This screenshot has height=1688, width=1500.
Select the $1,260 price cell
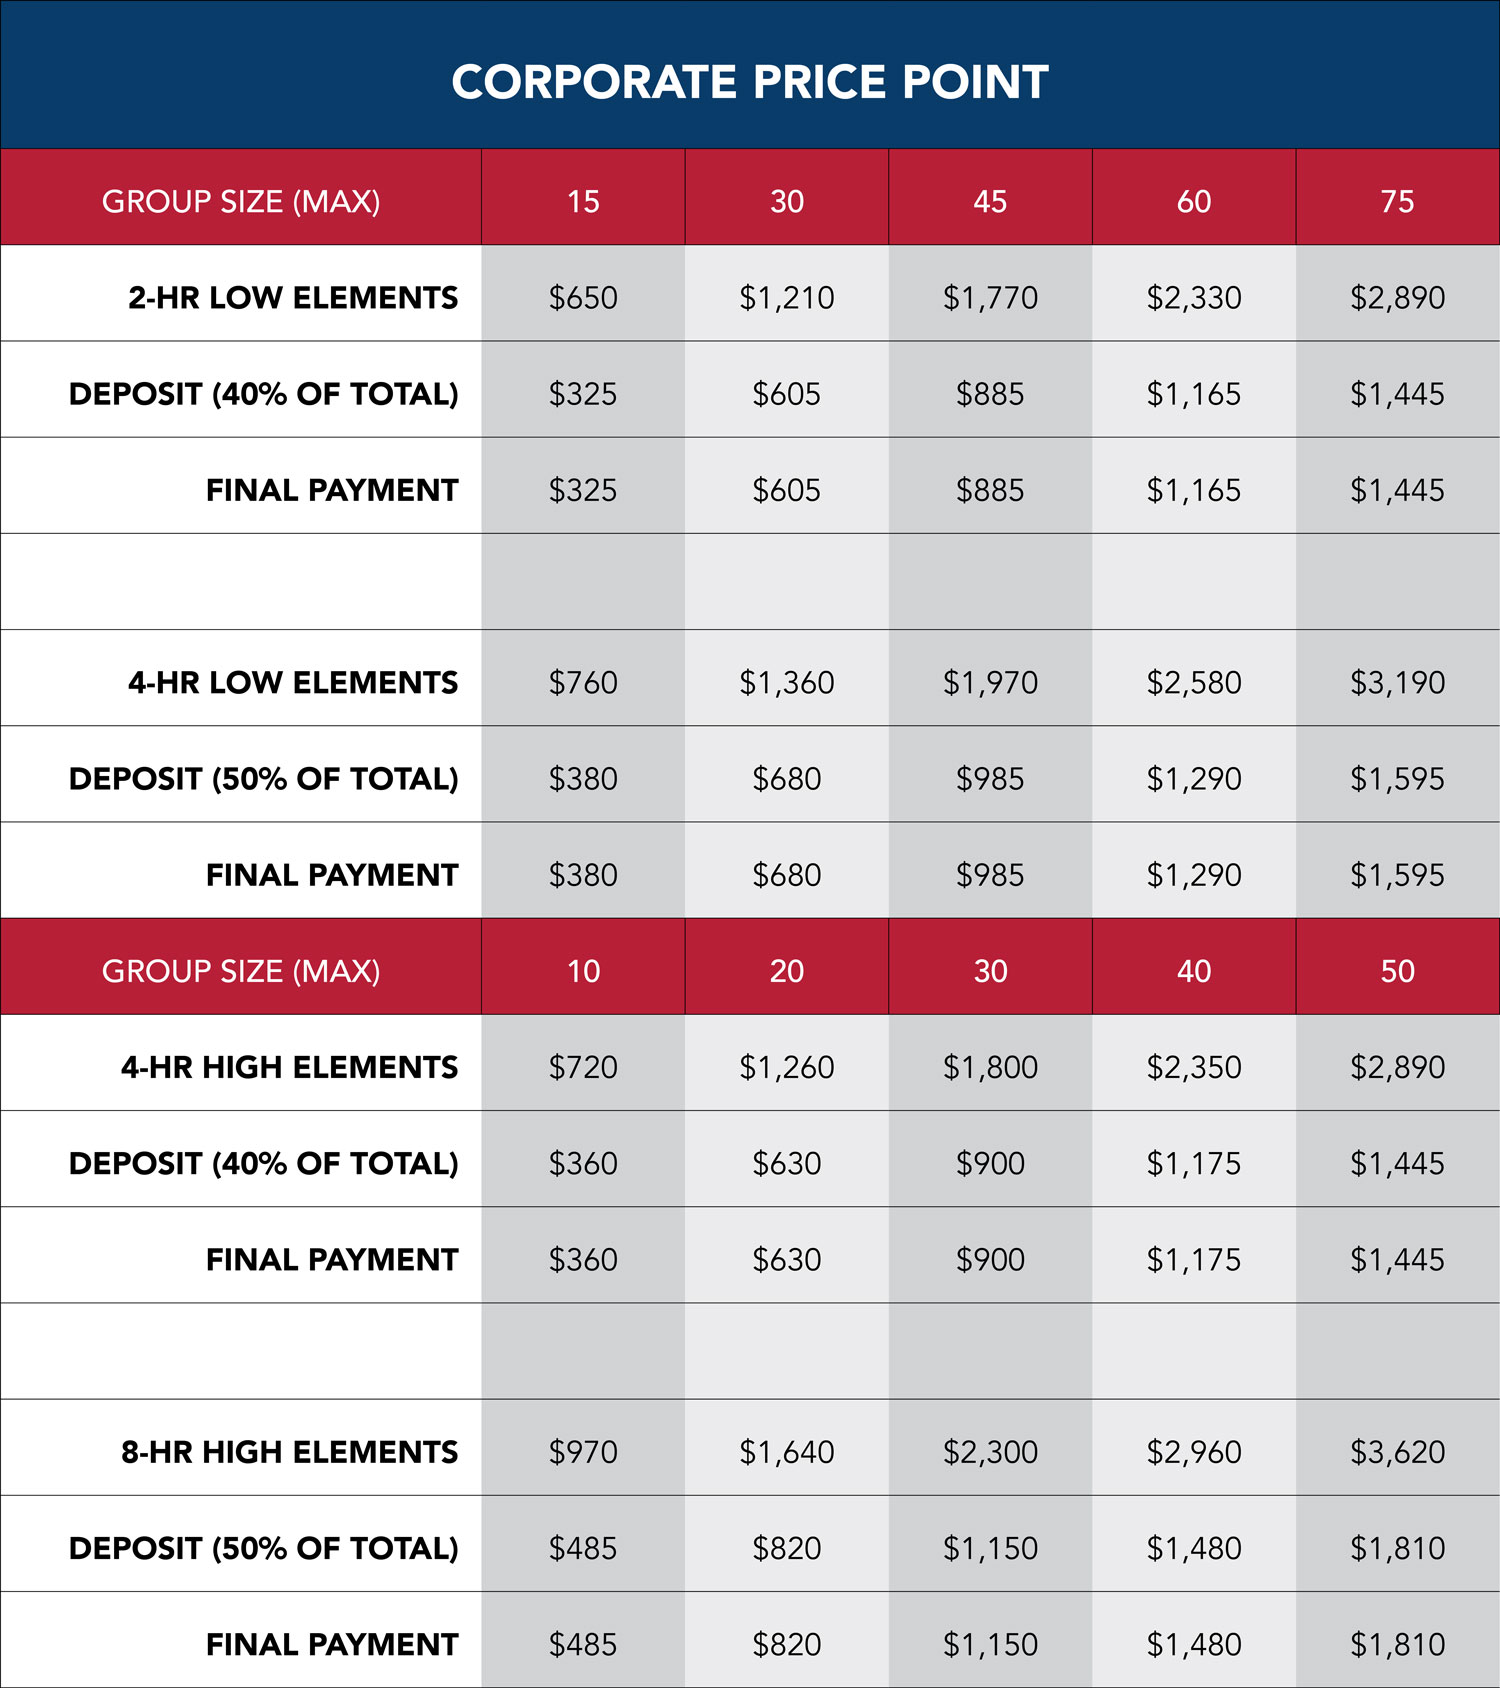click(787, 1067)
